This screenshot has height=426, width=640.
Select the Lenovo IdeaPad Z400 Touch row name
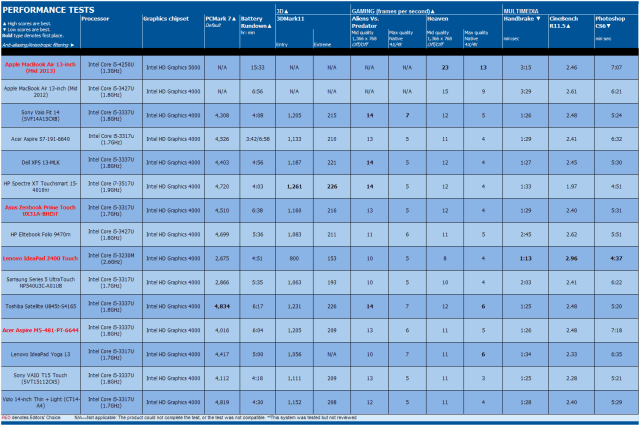[x=40, y=258]
